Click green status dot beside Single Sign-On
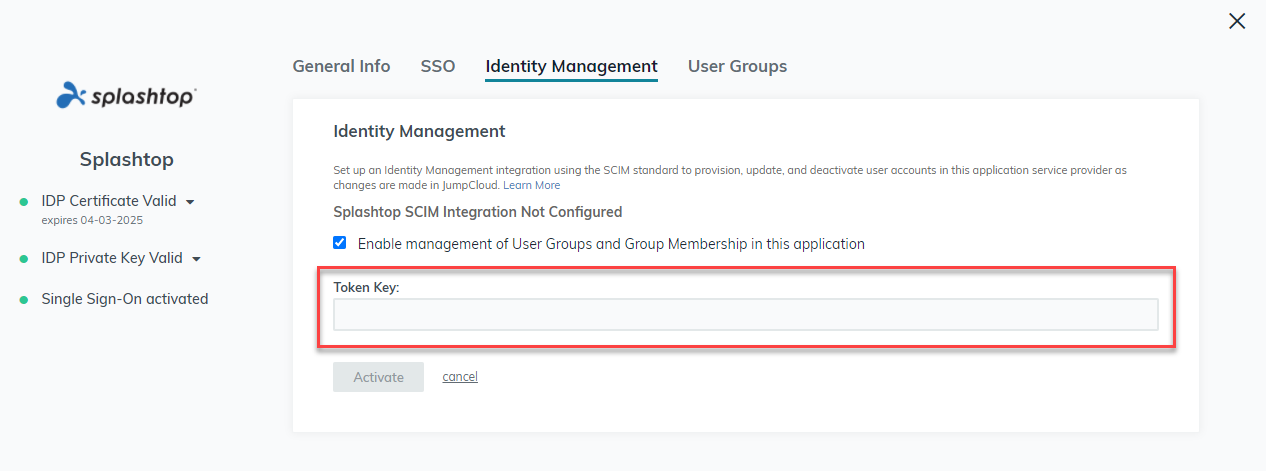1266x471 pixels. tap(23, 299)
